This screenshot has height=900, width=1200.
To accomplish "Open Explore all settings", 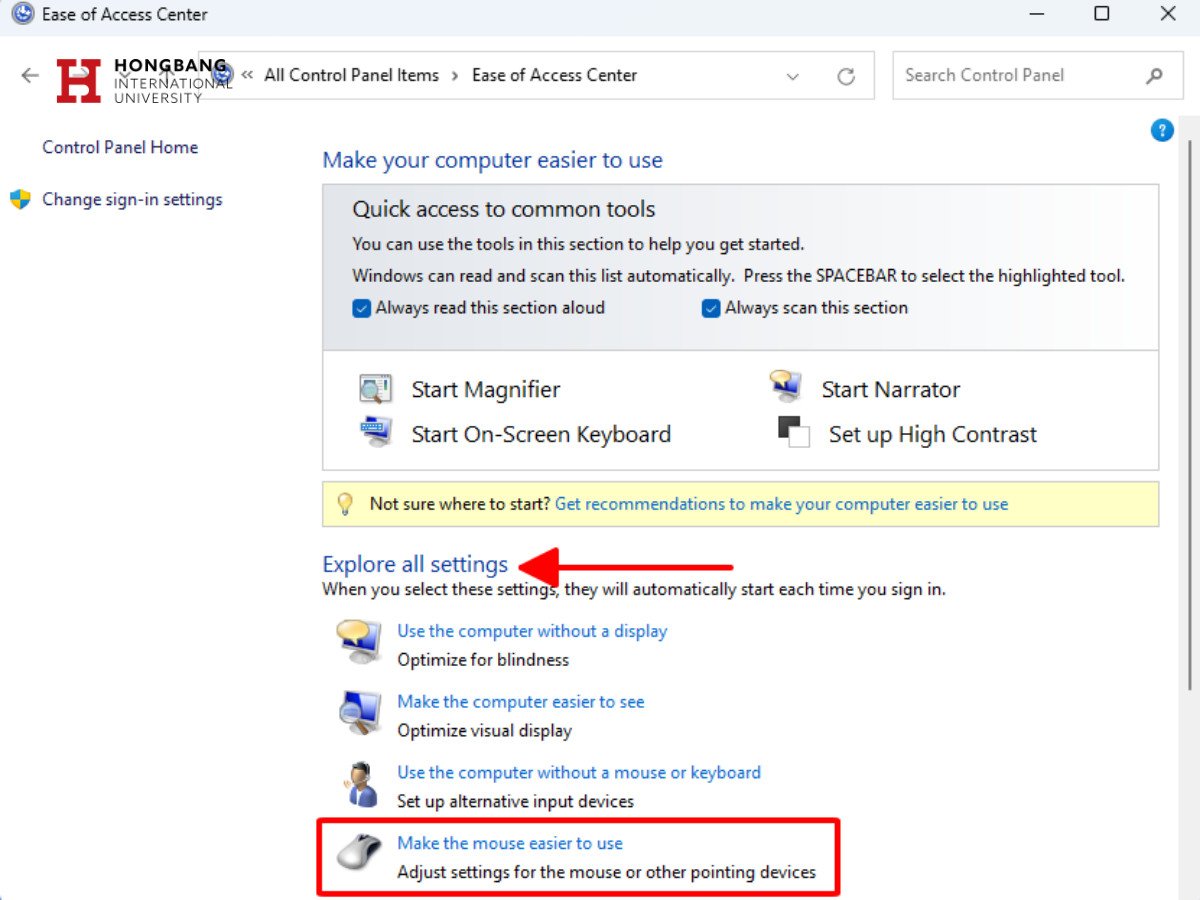I will [415, 564].
